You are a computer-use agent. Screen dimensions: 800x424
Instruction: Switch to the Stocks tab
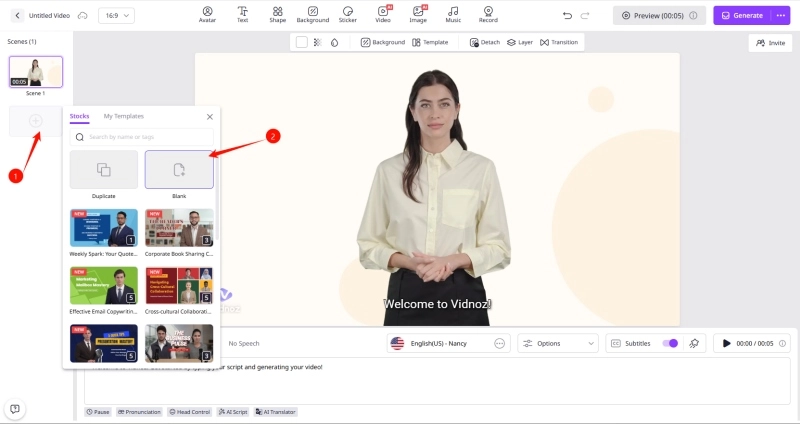79,116
